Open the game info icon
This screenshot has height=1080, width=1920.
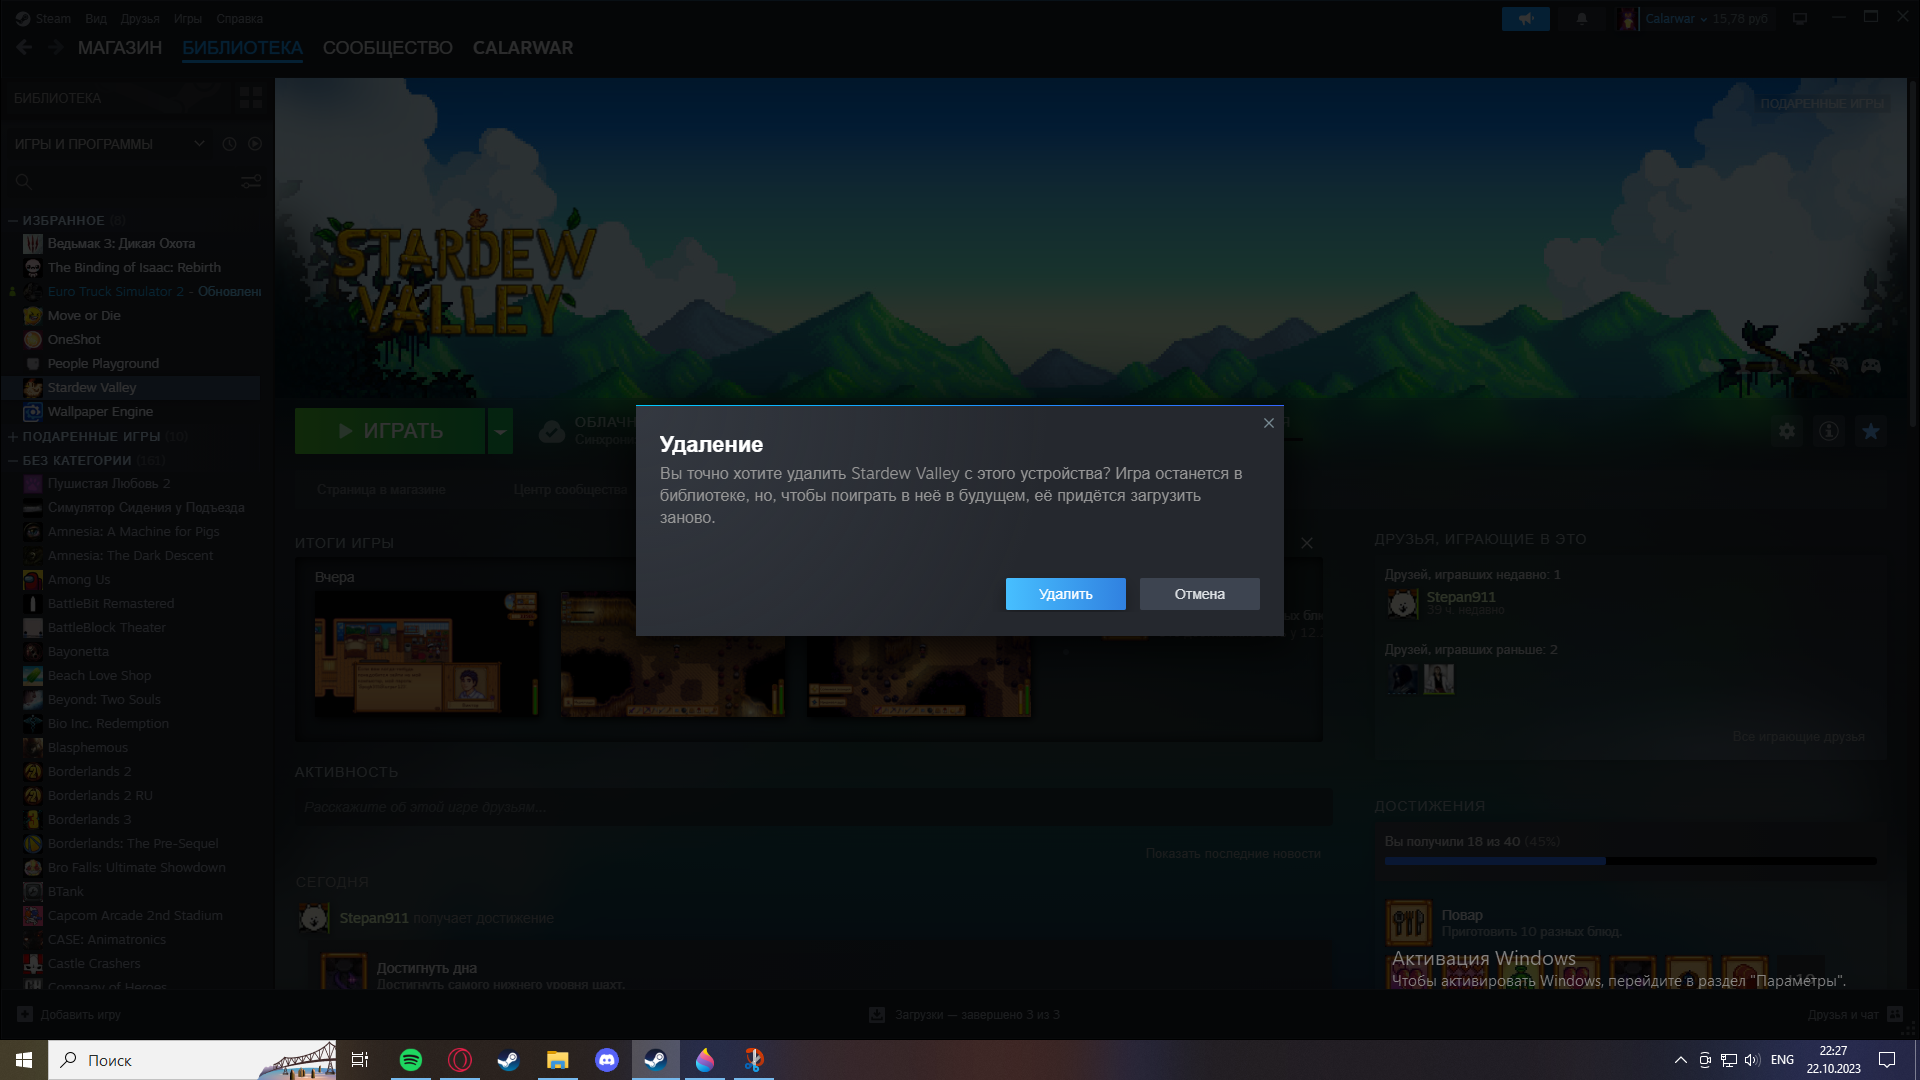(x=1828, y=431)
